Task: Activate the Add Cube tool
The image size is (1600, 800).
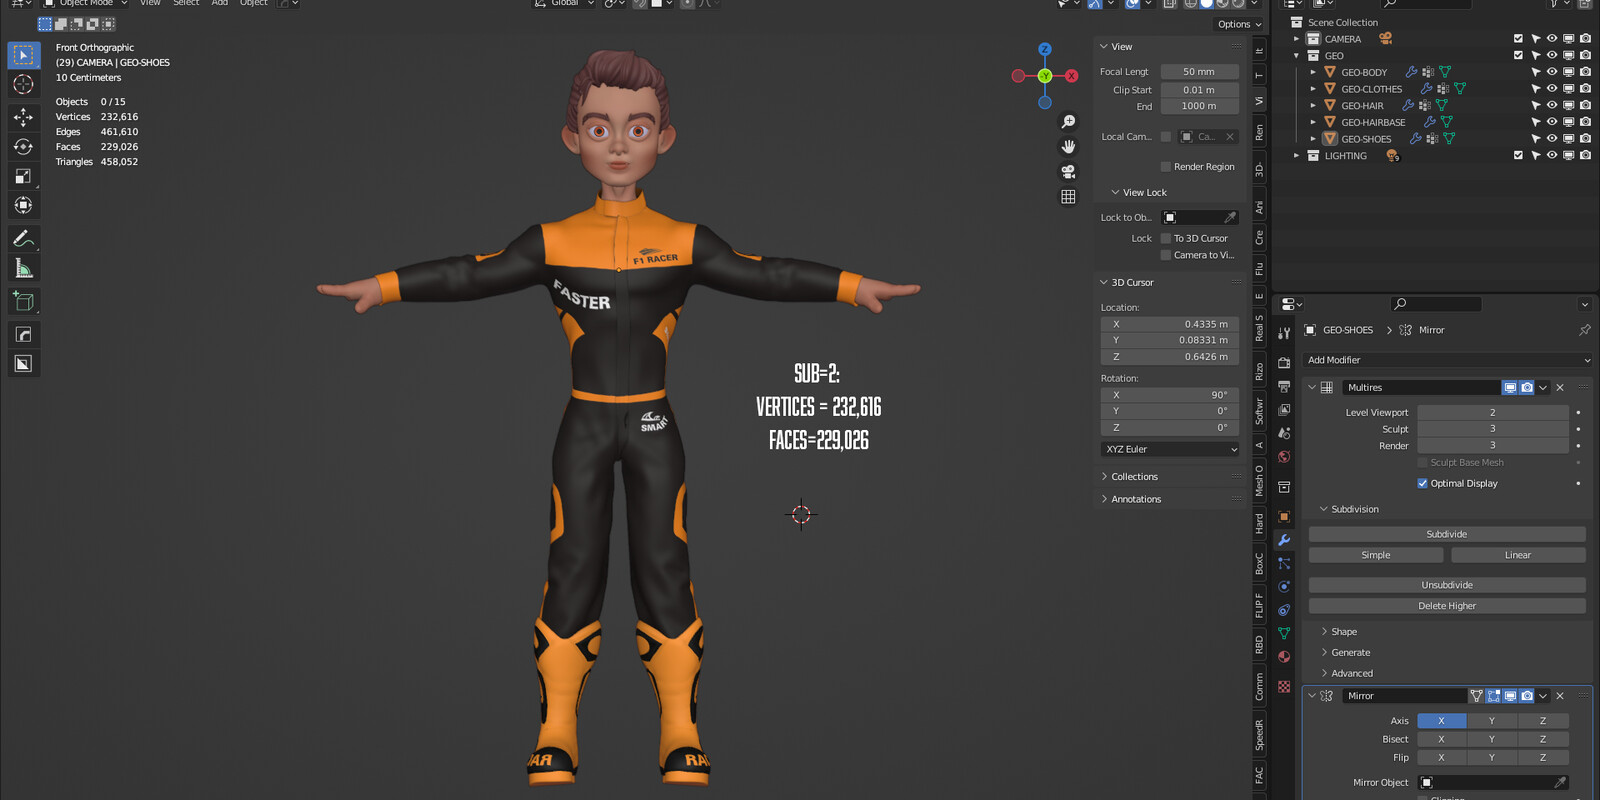Action: (x=24, y=301)
